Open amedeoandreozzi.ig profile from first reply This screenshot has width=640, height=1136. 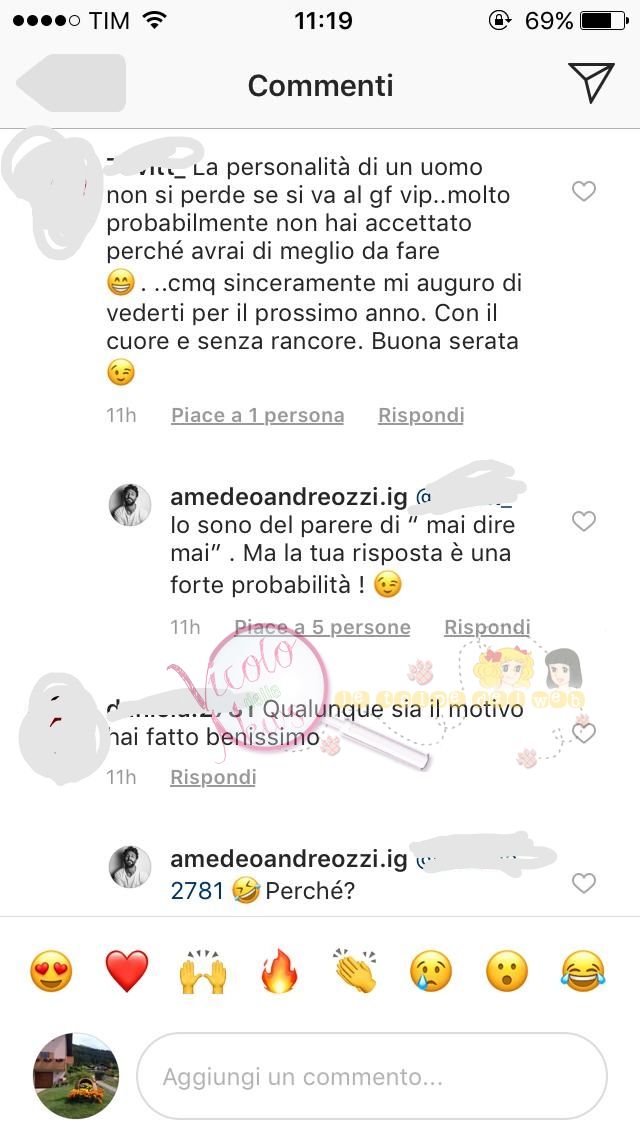288,497
